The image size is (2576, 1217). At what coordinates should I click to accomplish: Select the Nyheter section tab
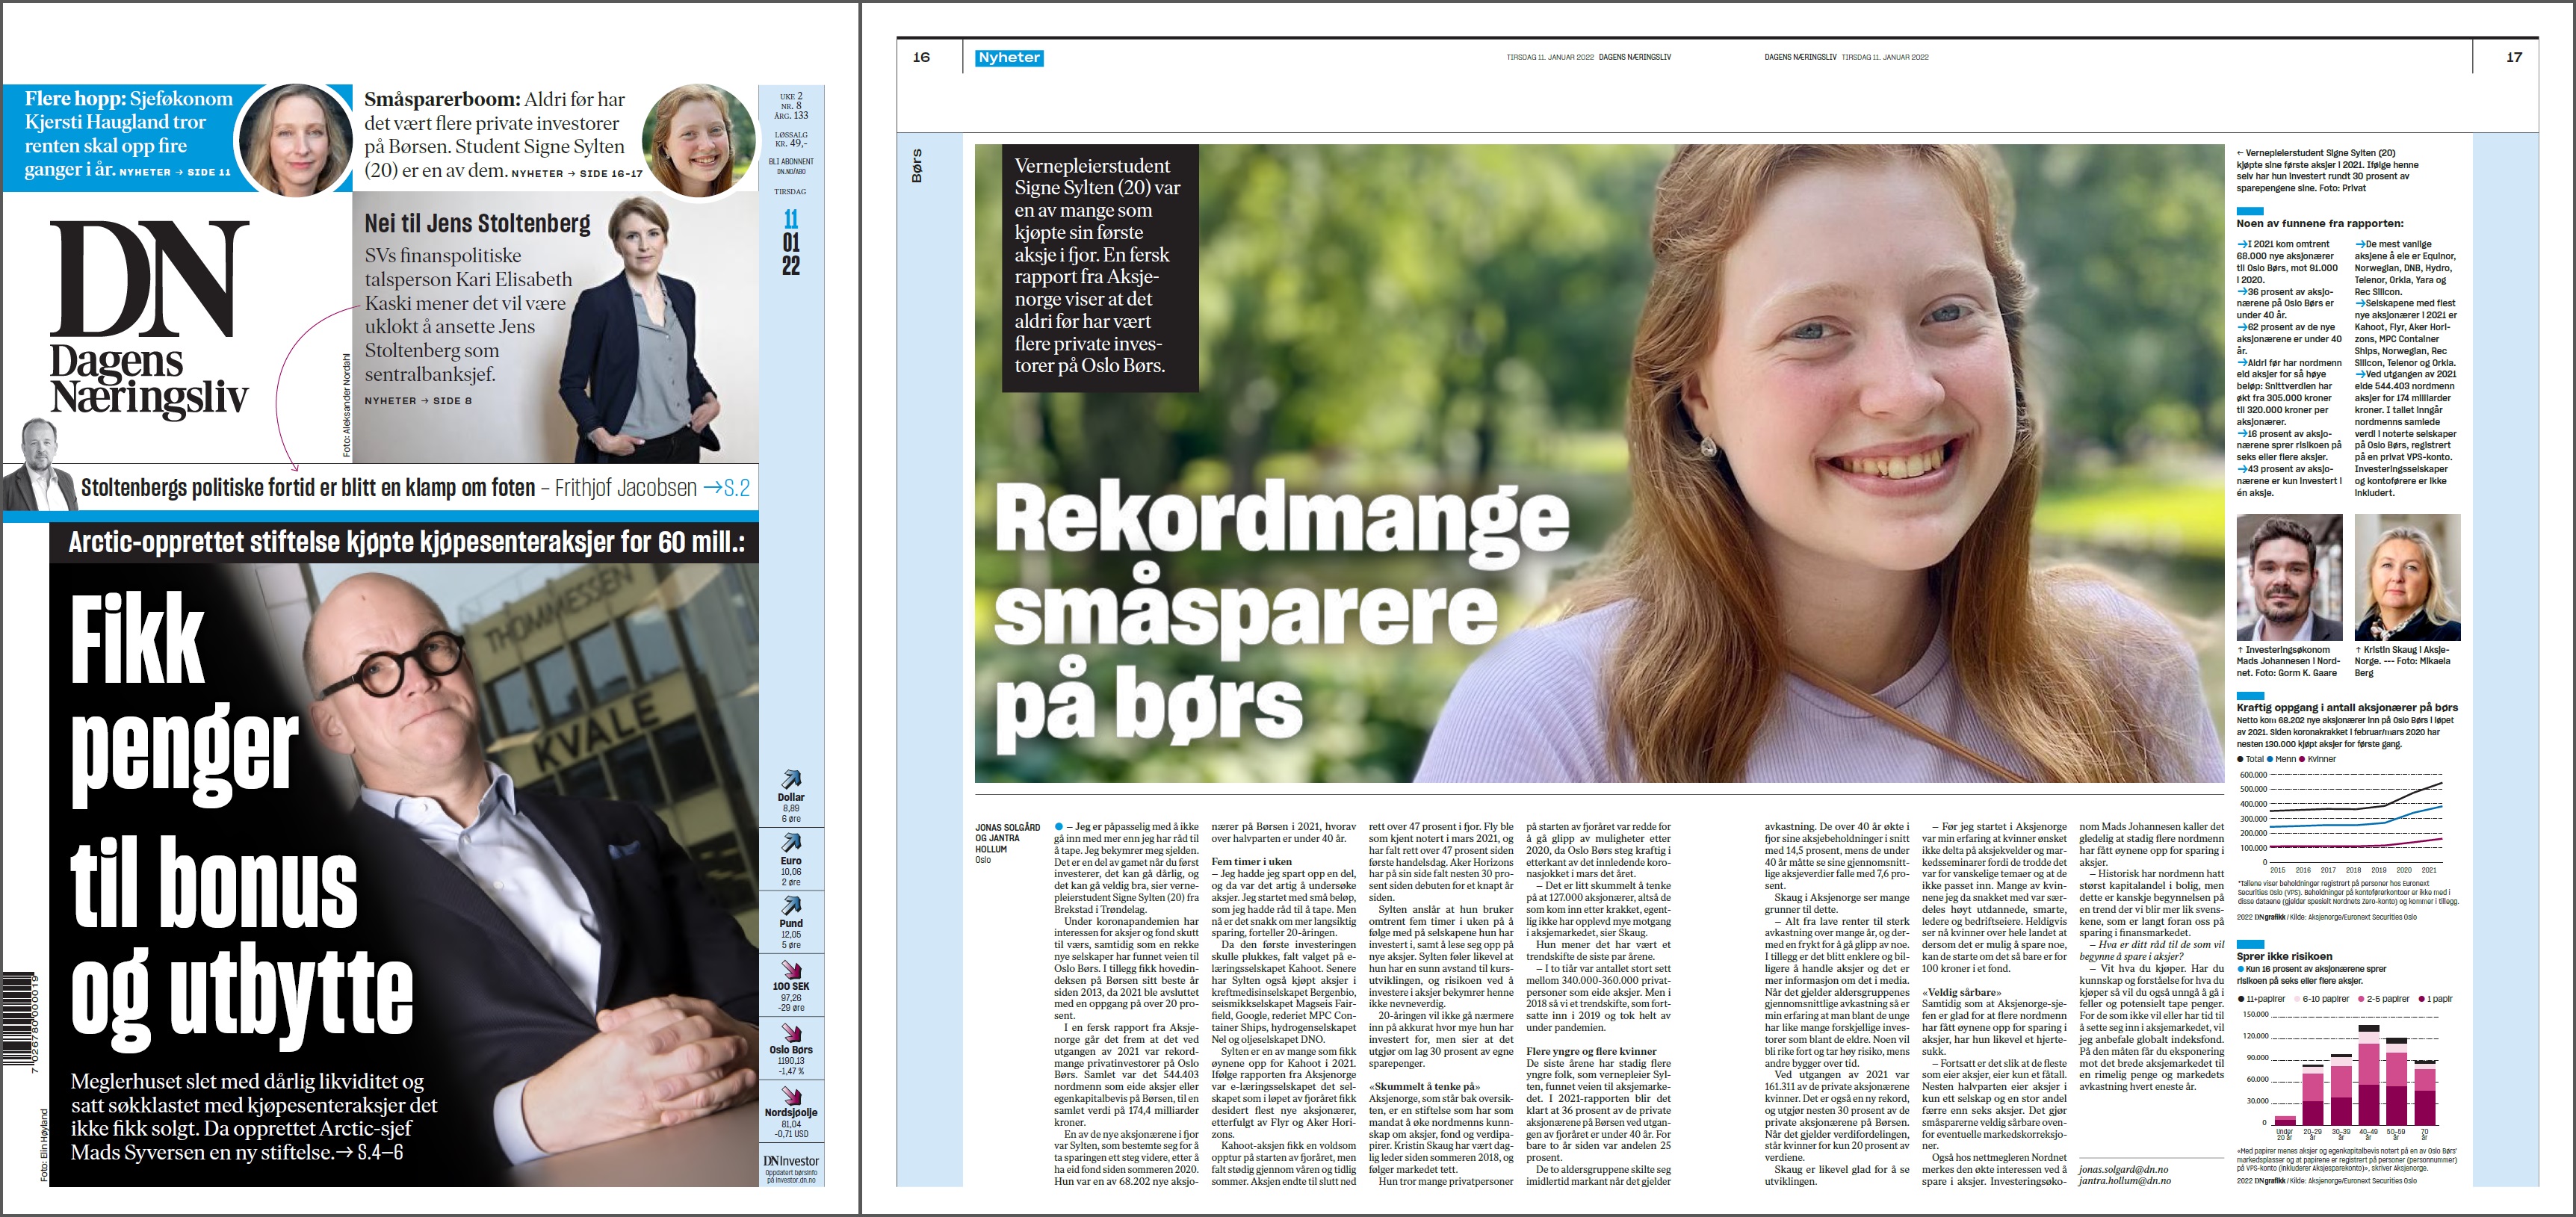(1009, 58)
